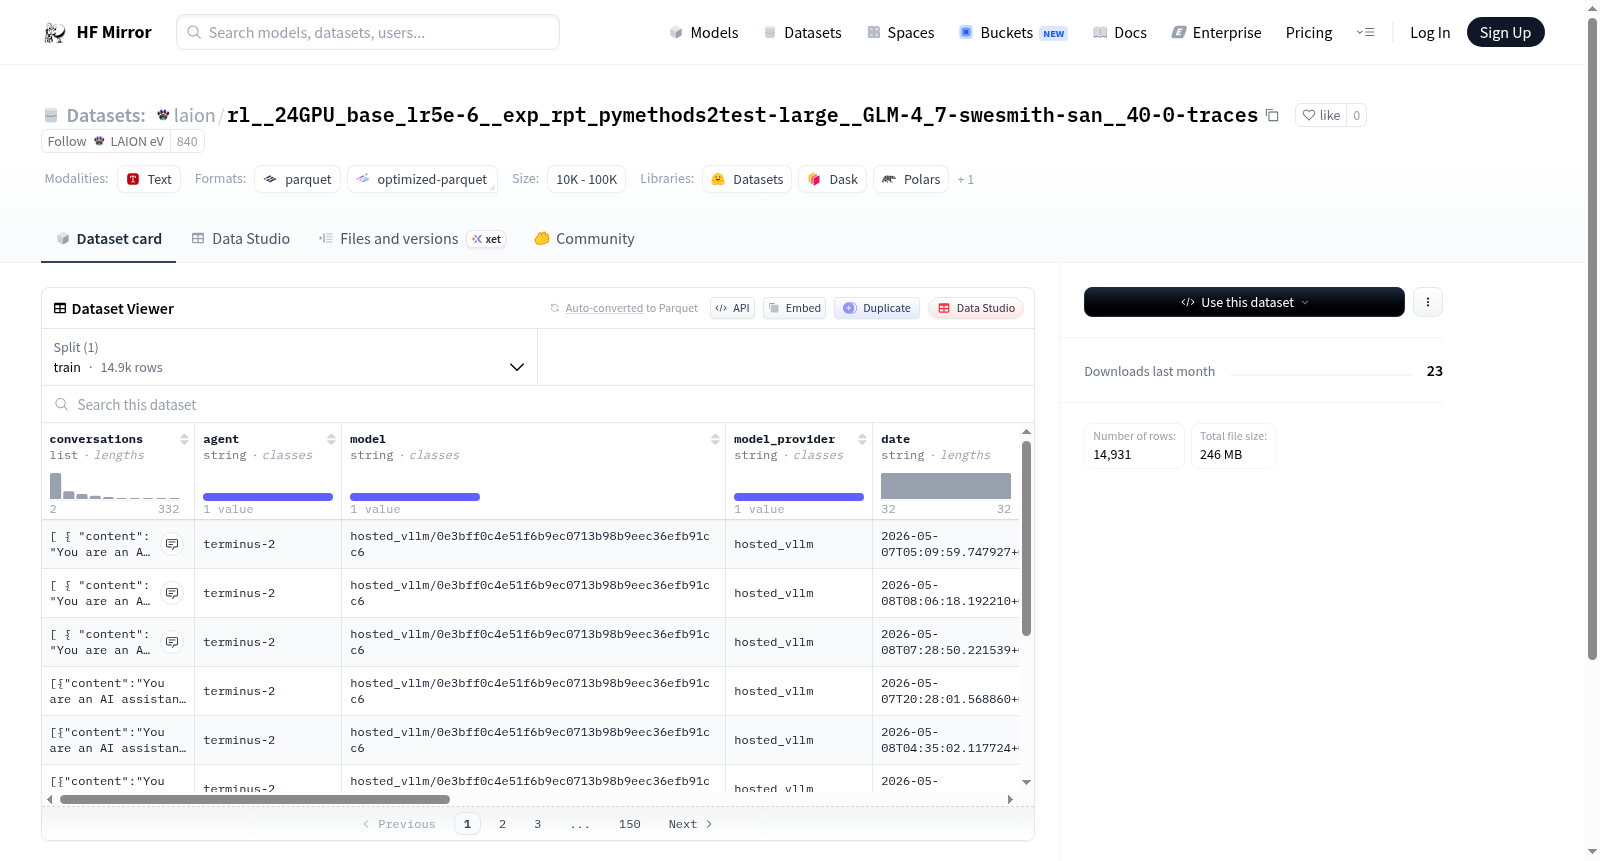Viewport: 1600px width, 861px height.
Task: Select the Polars library tag
Action: 911,179
